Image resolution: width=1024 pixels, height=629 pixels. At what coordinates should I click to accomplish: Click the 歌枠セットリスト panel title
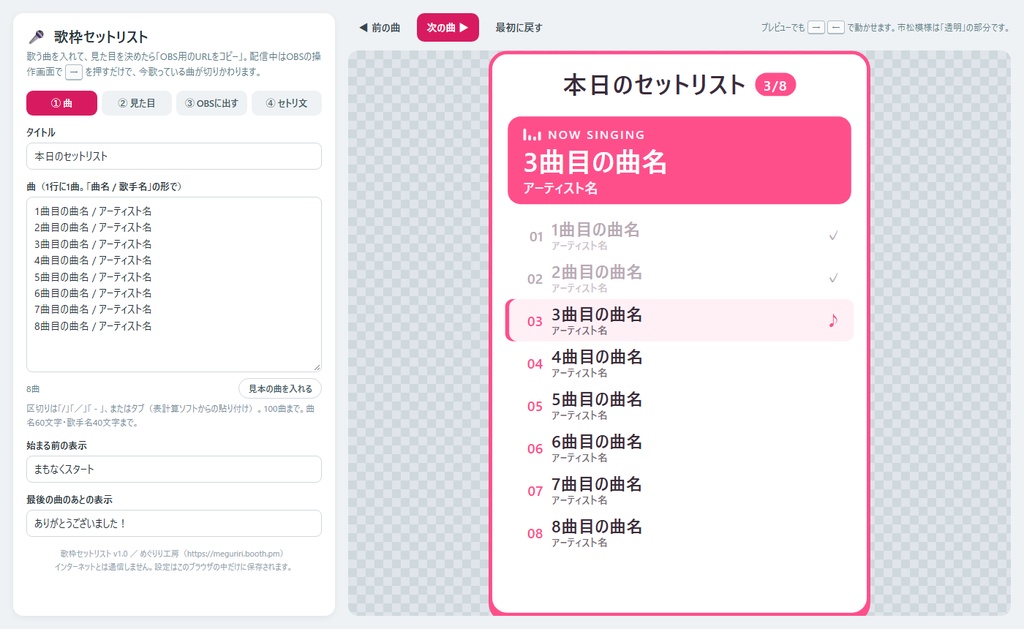[x=101, y=37]
